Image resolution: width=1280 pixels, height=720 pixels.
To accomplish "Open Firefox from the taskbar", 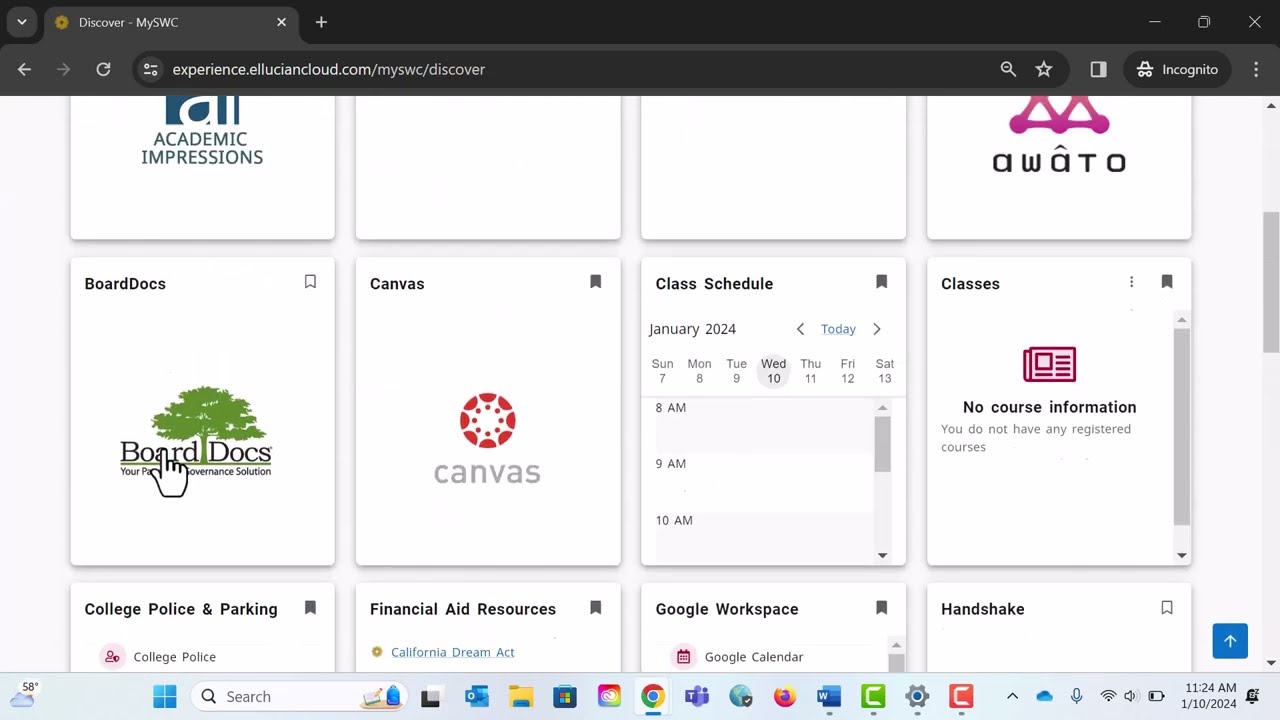I will (x=785, y=696).
